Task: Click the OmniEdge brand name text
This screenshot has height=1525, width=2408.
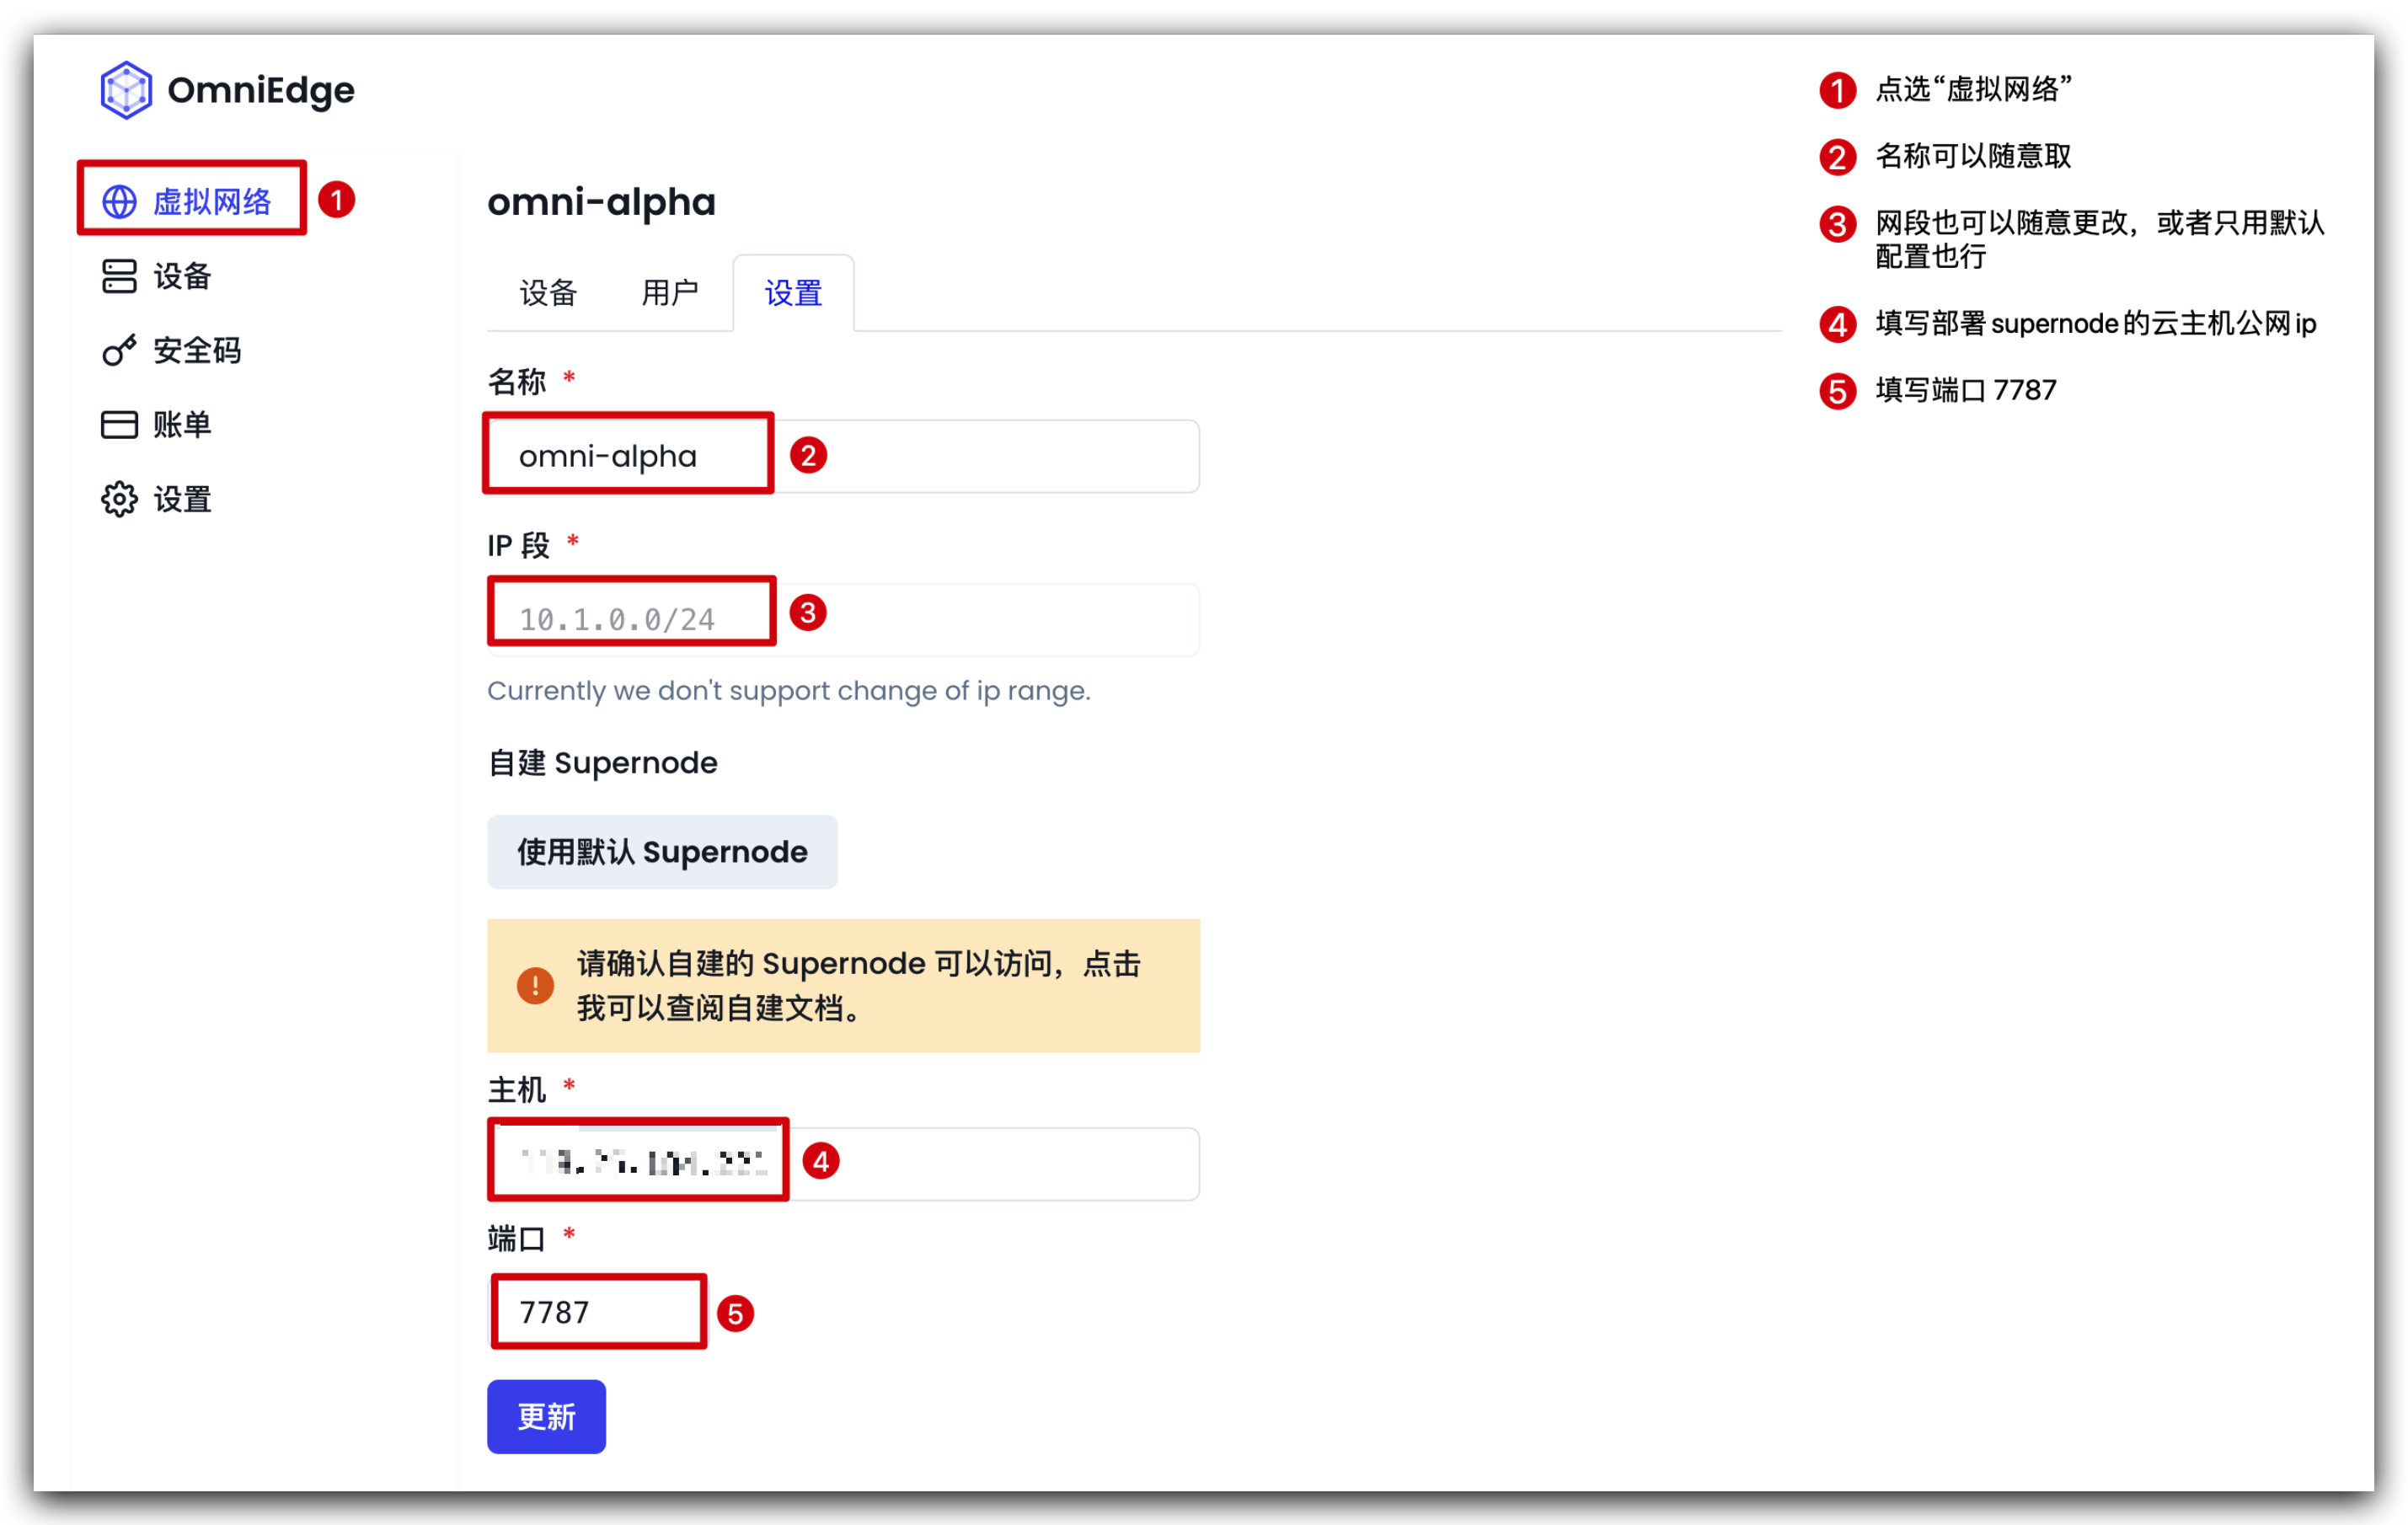Action: coord(261,90)
